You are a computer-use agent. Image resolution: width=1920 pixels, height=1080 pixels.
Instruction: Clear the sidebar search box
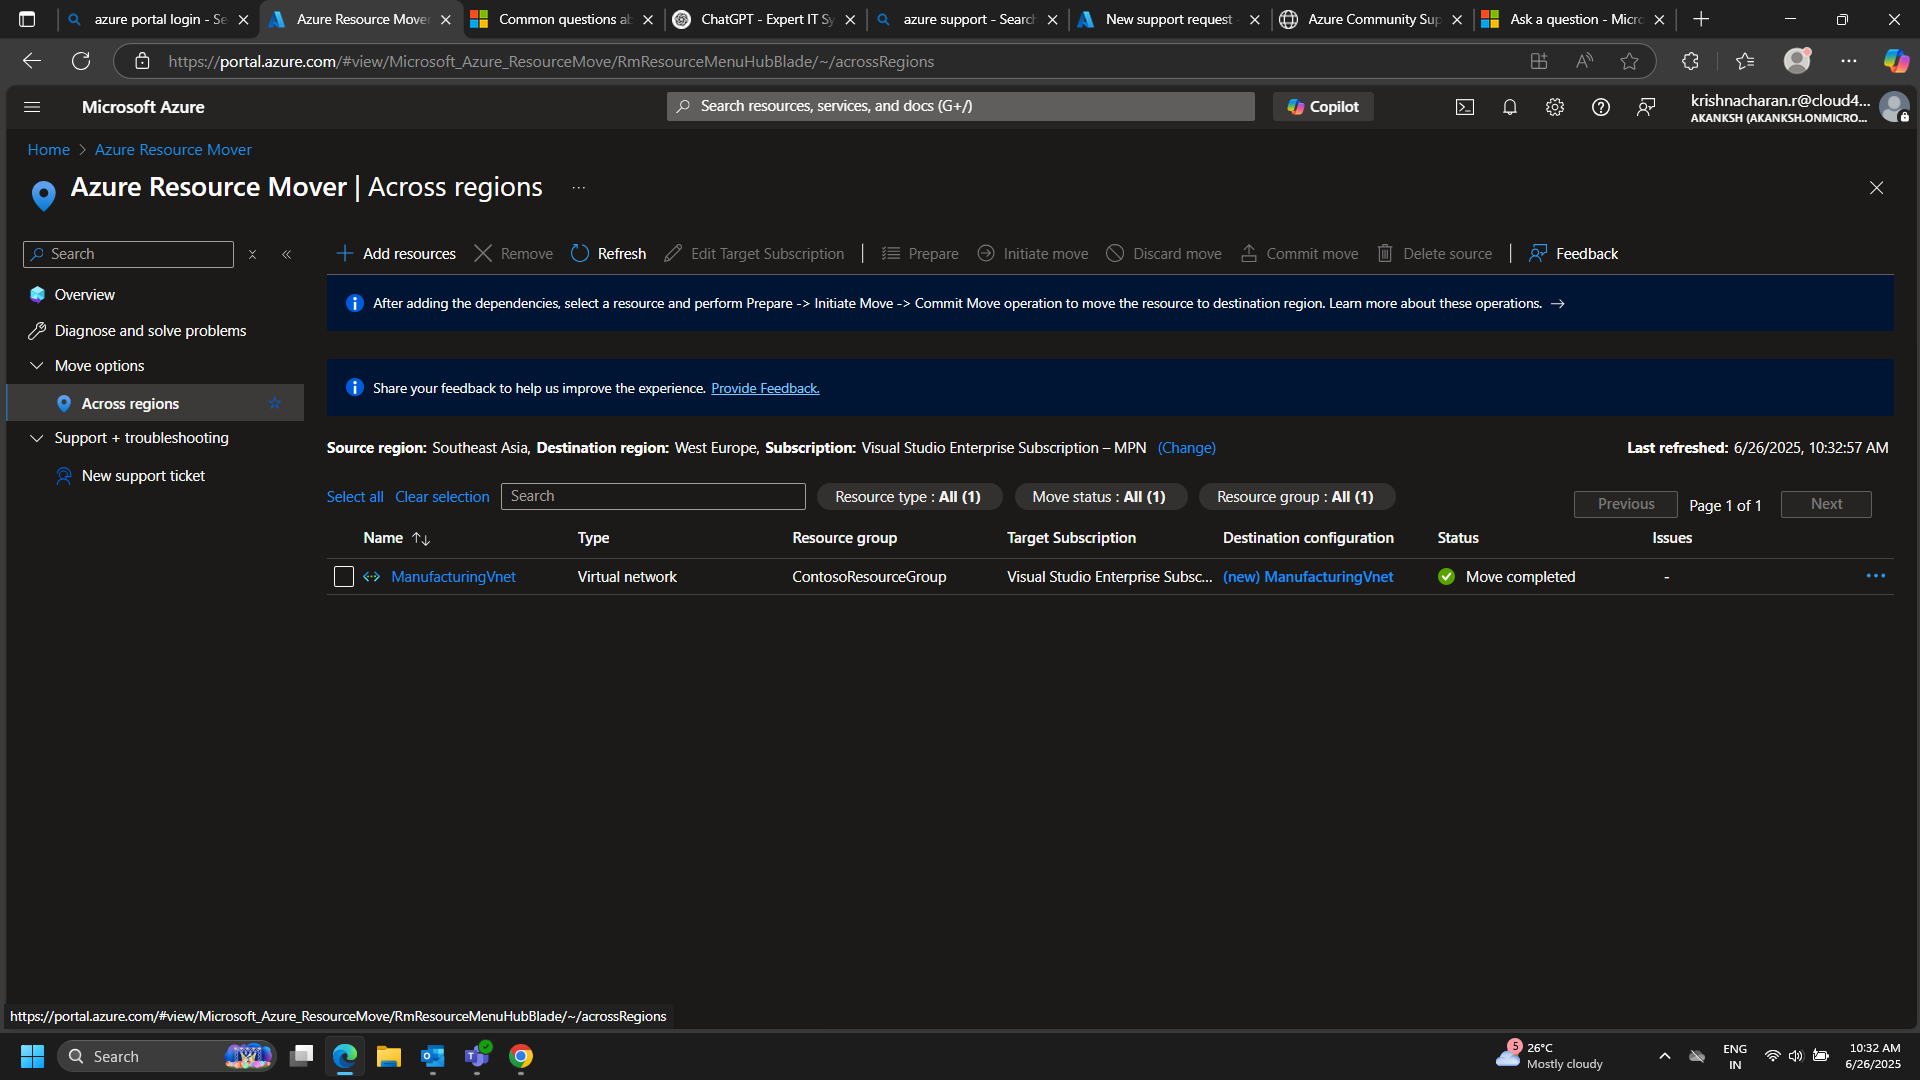252,255
